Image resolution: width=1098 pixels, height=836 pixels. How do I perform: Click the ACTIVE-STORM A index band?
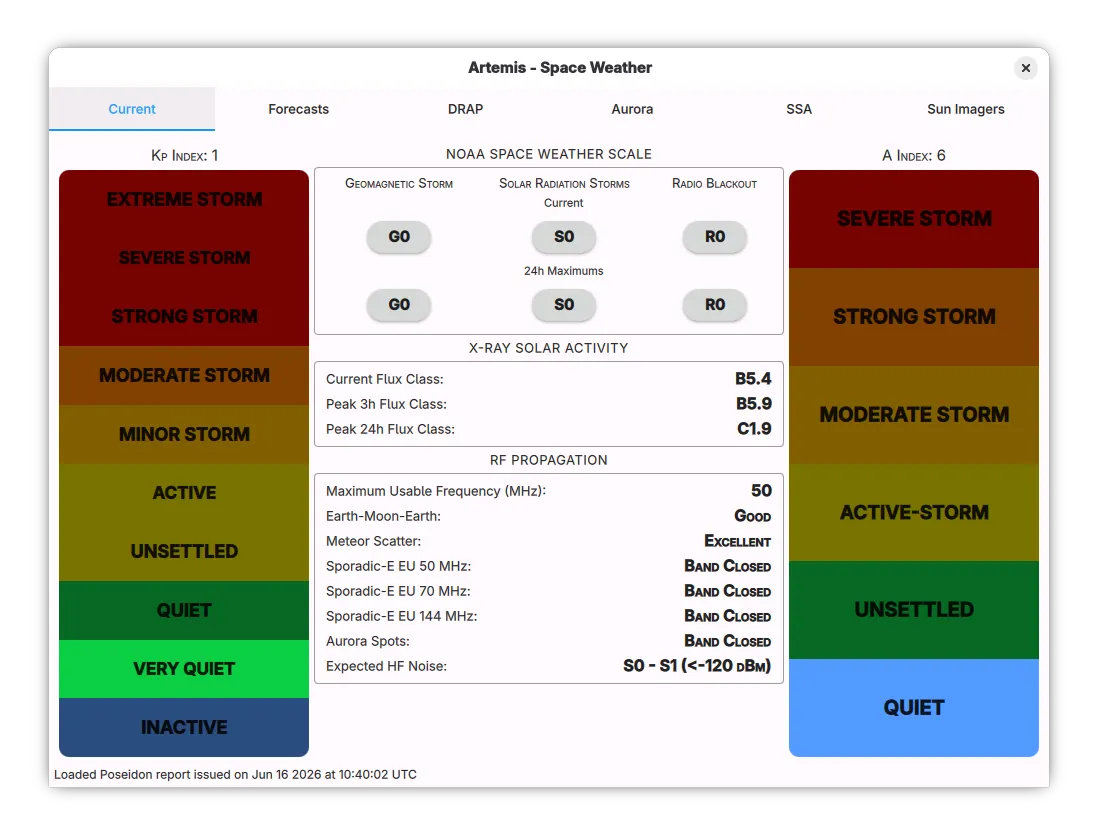tap(914, 512)
